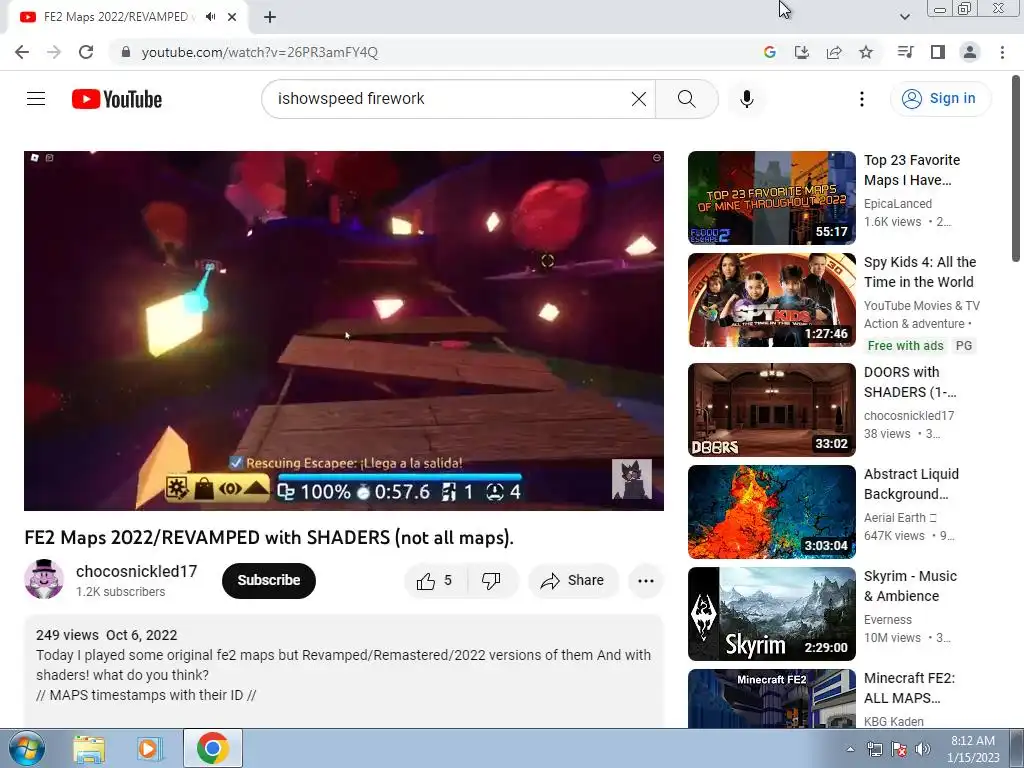Show hidden system tray icons
The image size is (1024, 768).
tap(850, 749)
